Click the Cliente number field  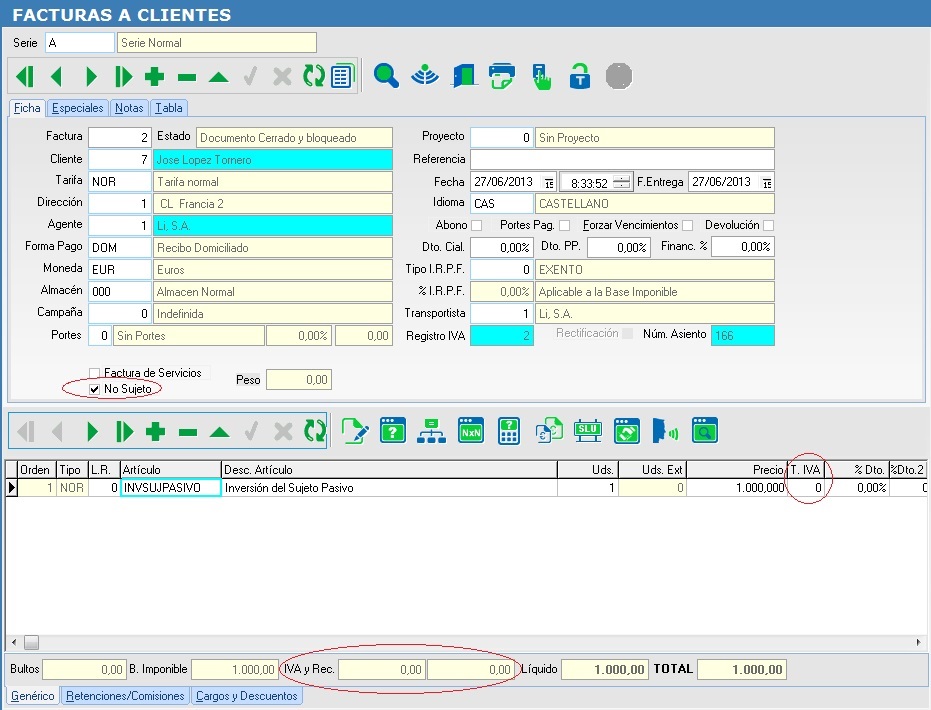120,160
